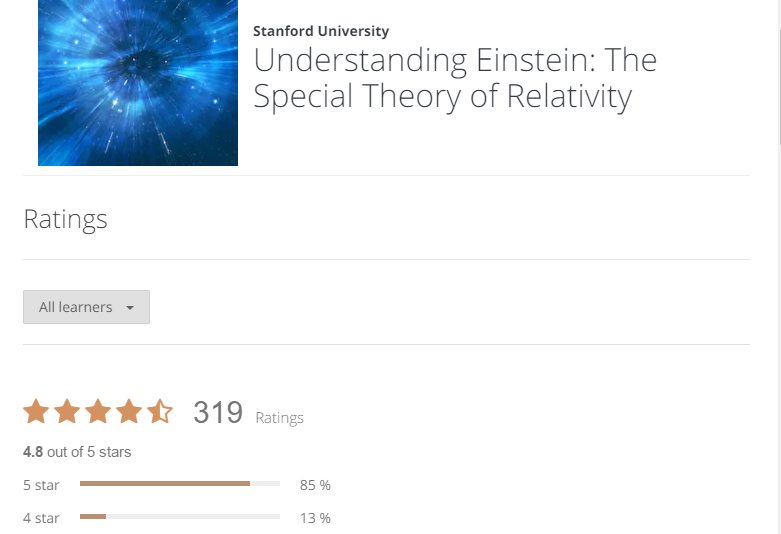Click the 4.8 out of 5 stars text
781x534 pixels.
[77, 452]
